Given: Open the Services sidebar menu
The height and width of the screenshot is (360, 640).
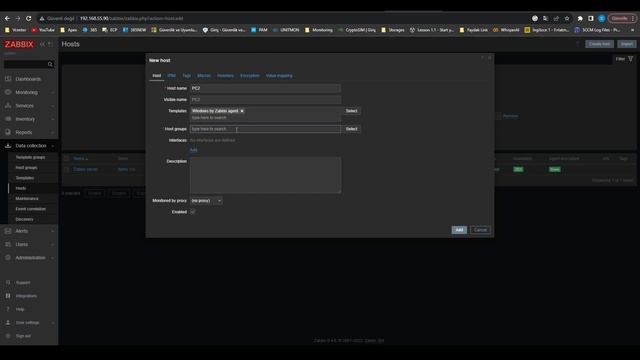Looking at the screenshot, I should tap(24, 106).
